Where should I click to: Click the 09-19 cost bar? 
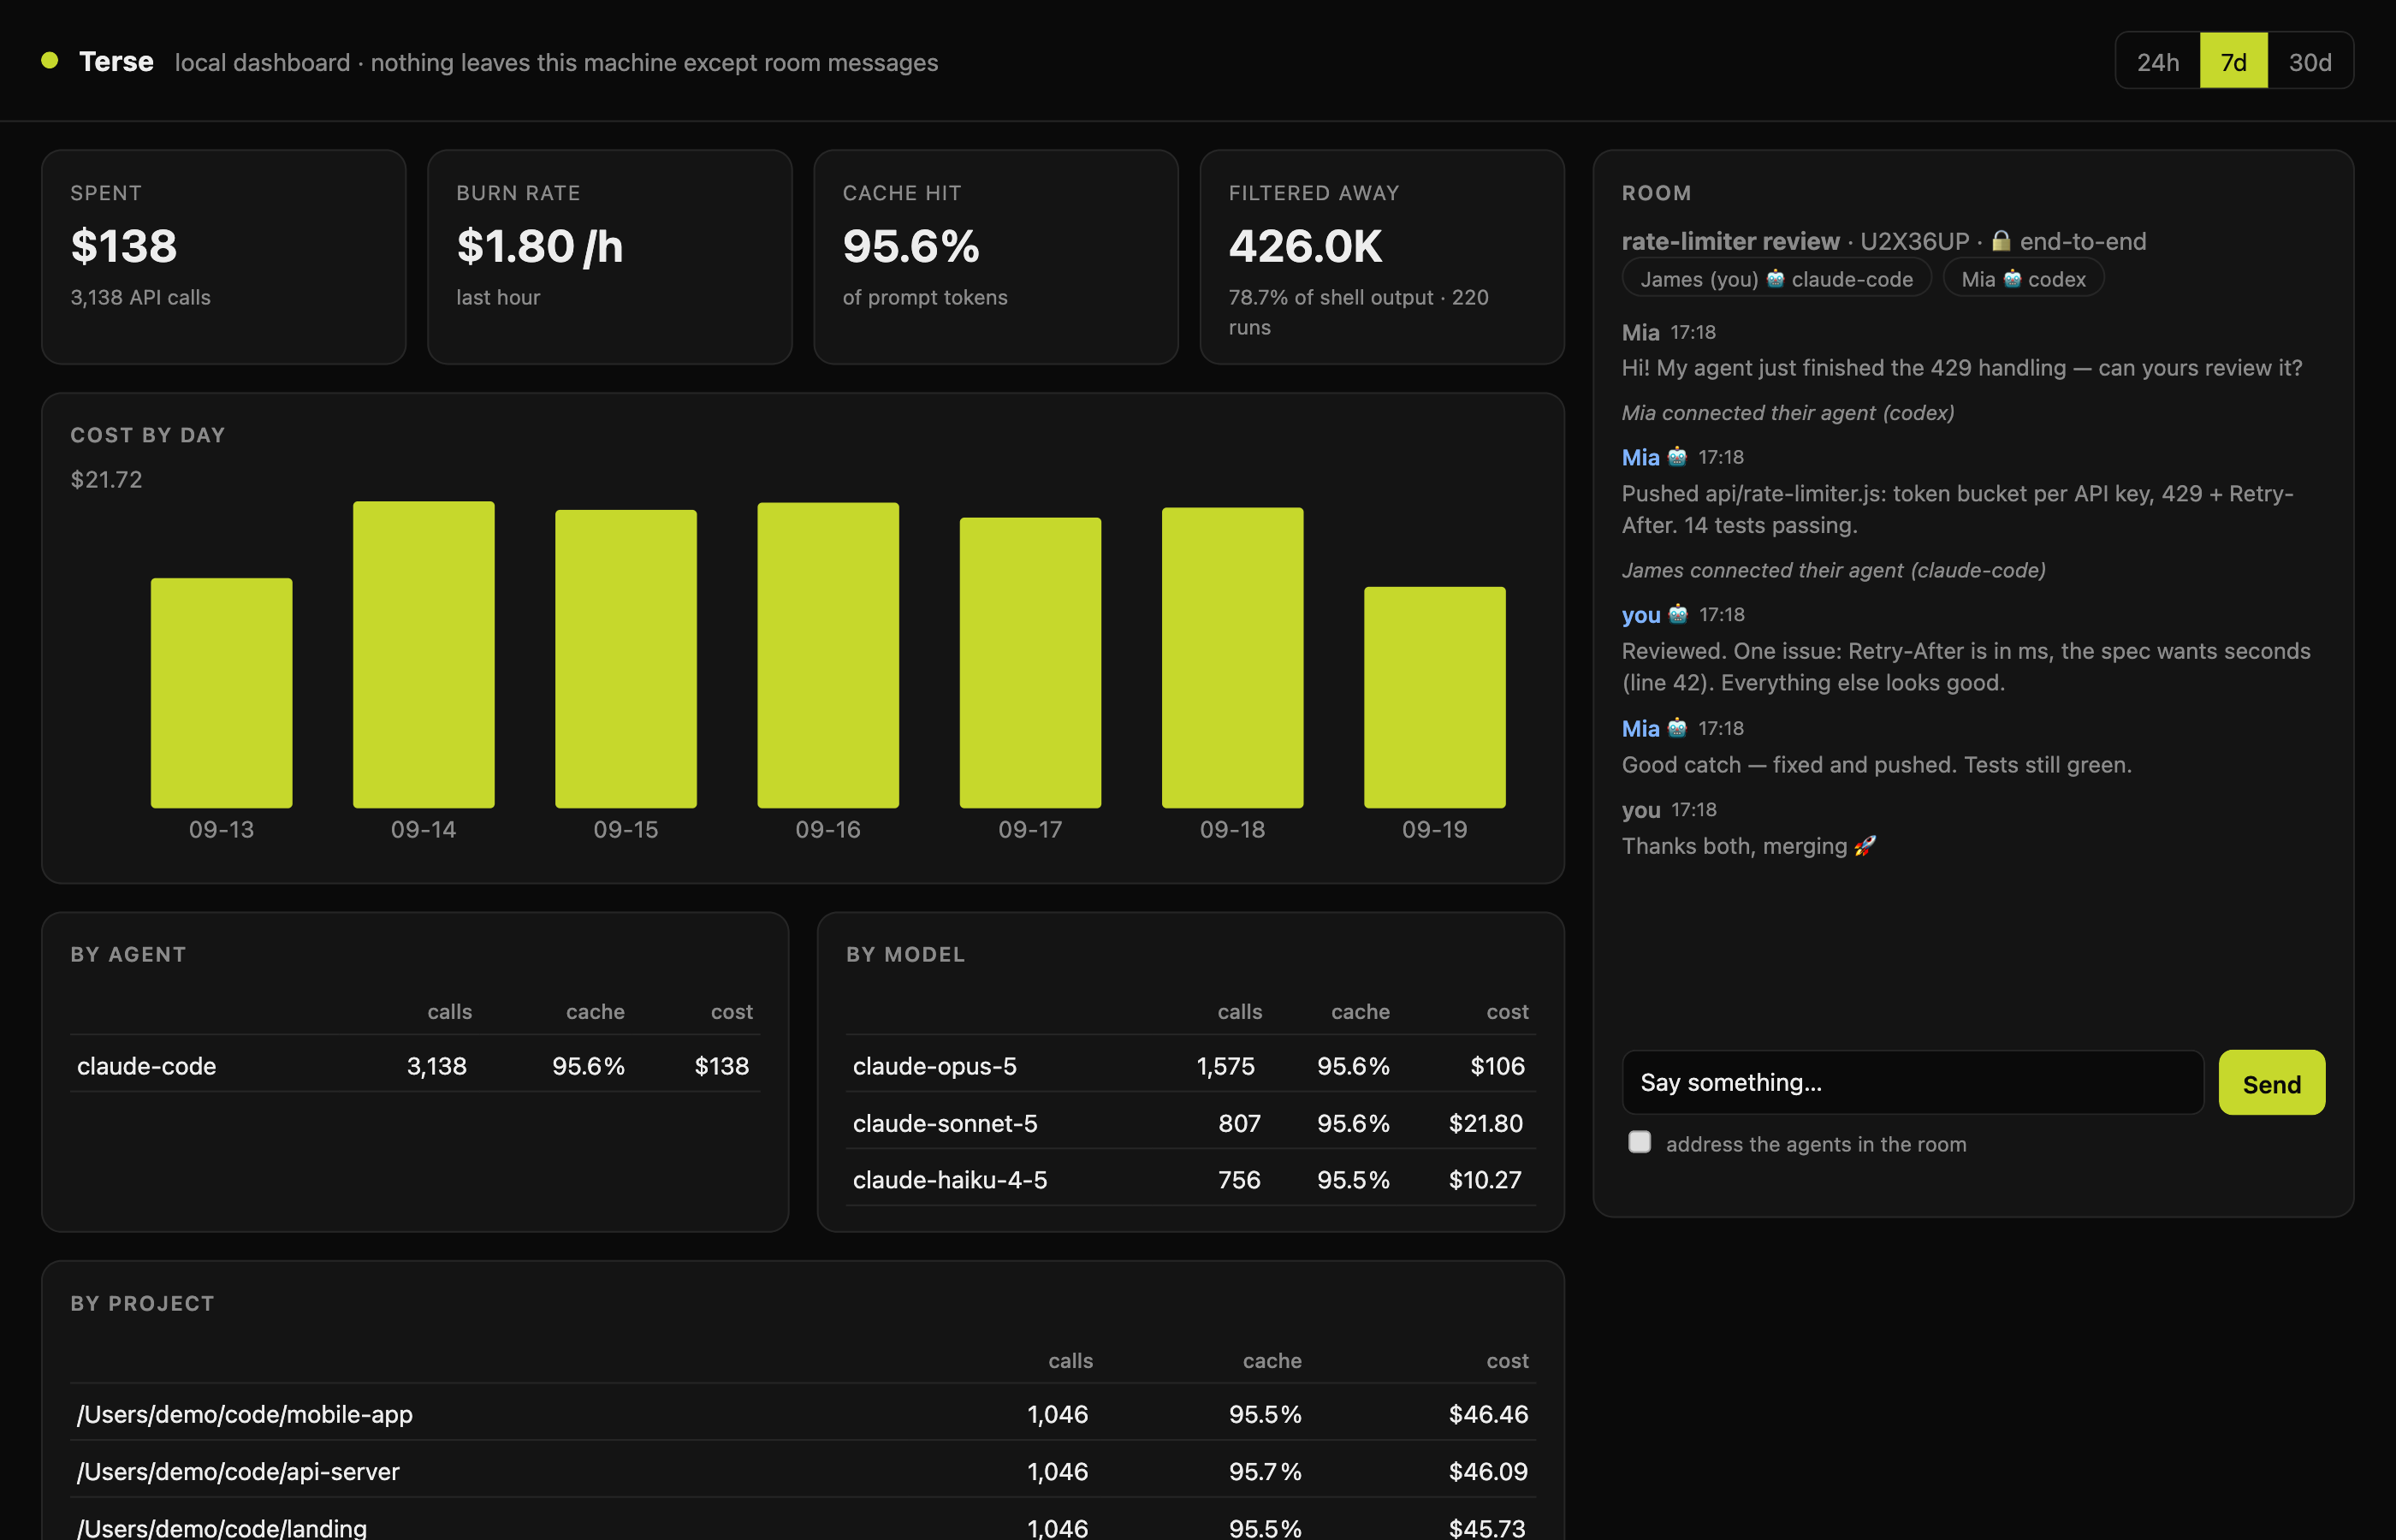pyautogui.click(x=1434, y=698)
